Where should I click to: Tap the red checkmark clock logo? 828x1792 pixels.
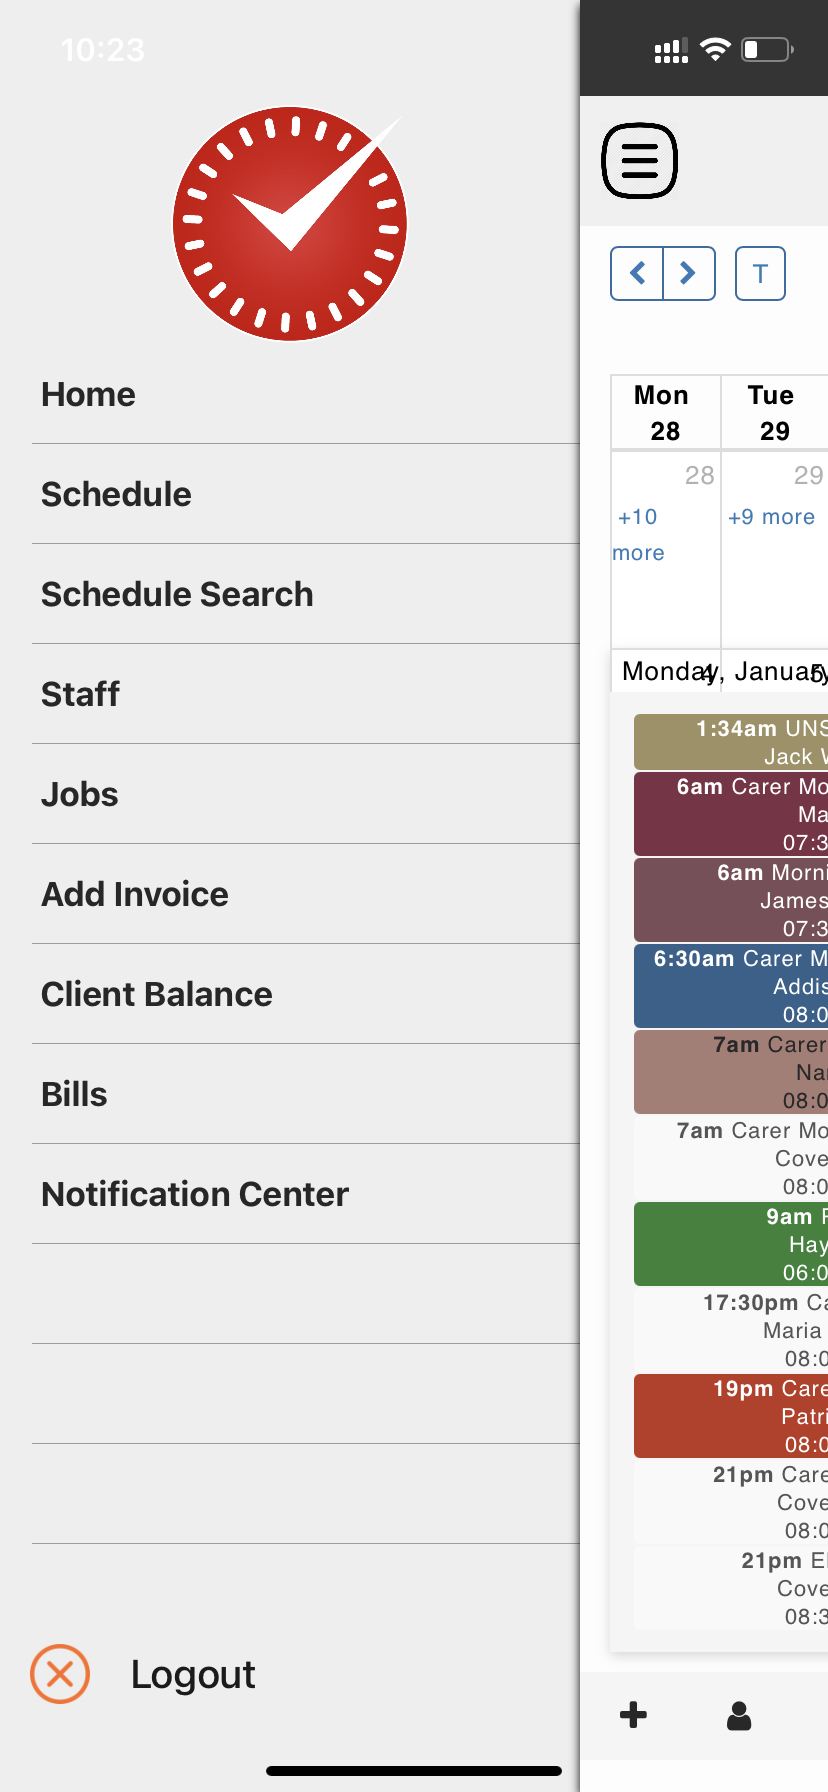pyautogui.click(x=290, y=224)
